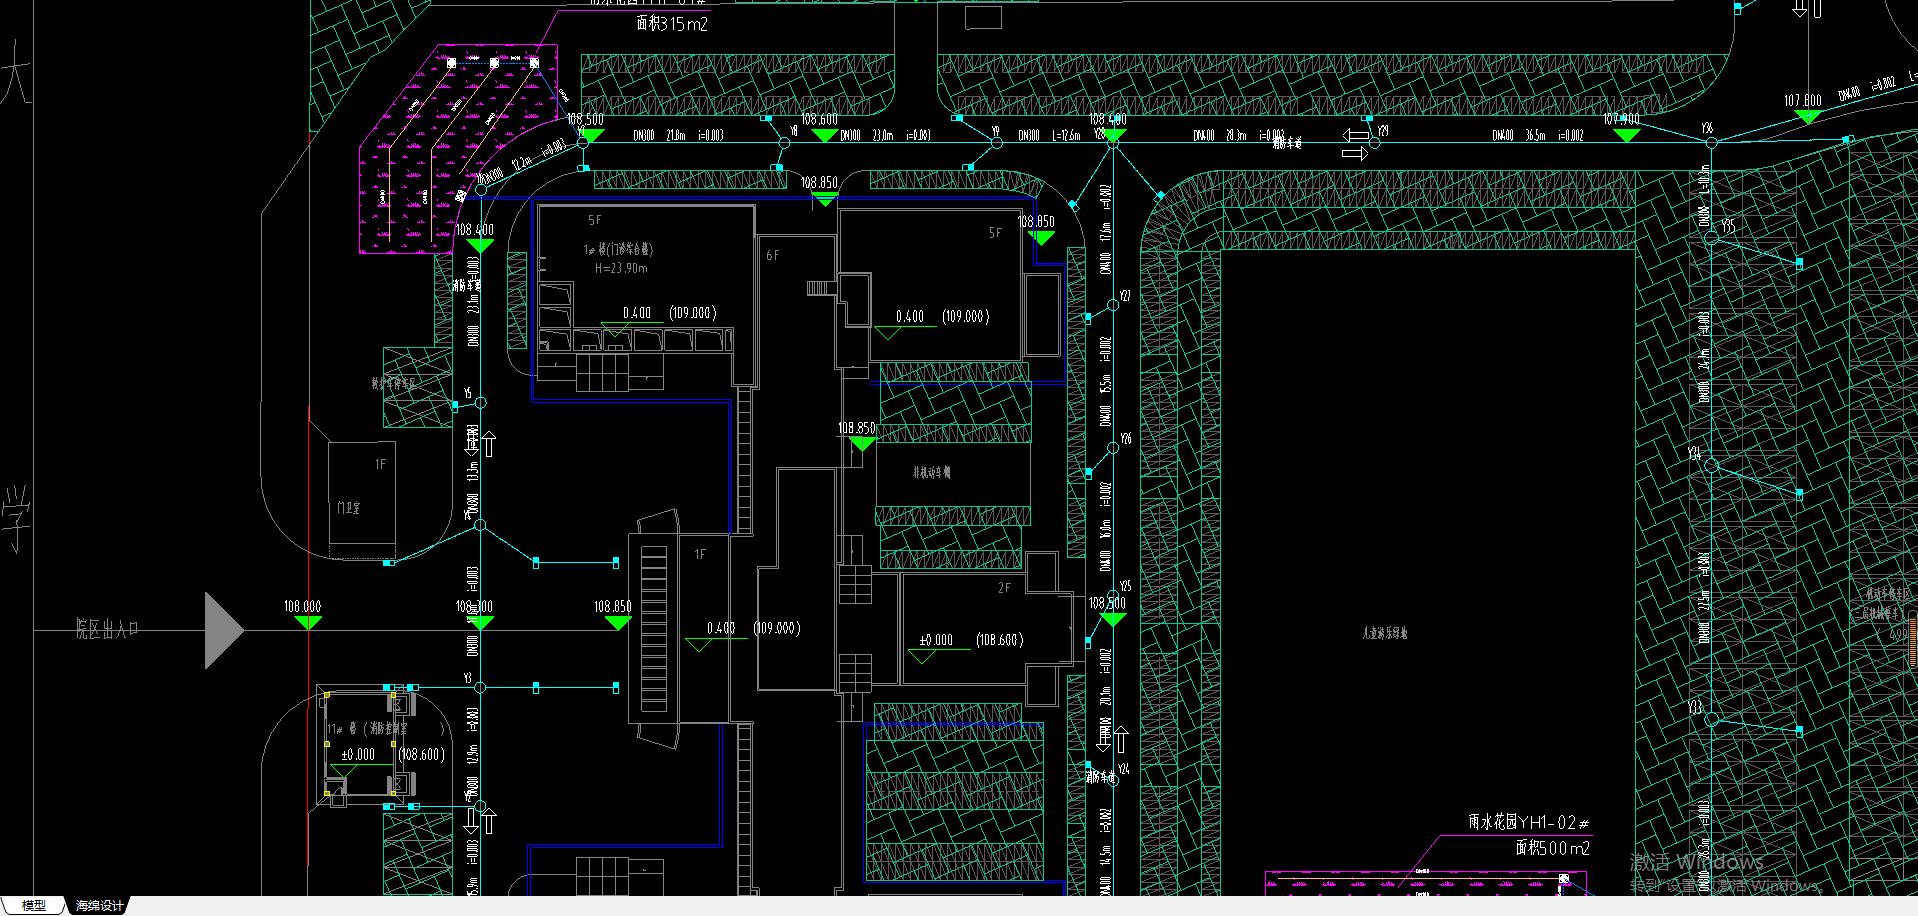The width and height of the screenshot is (1918, 916).
Task: Click the Y35 manhole node
Action: click(x=1711, y=240)
